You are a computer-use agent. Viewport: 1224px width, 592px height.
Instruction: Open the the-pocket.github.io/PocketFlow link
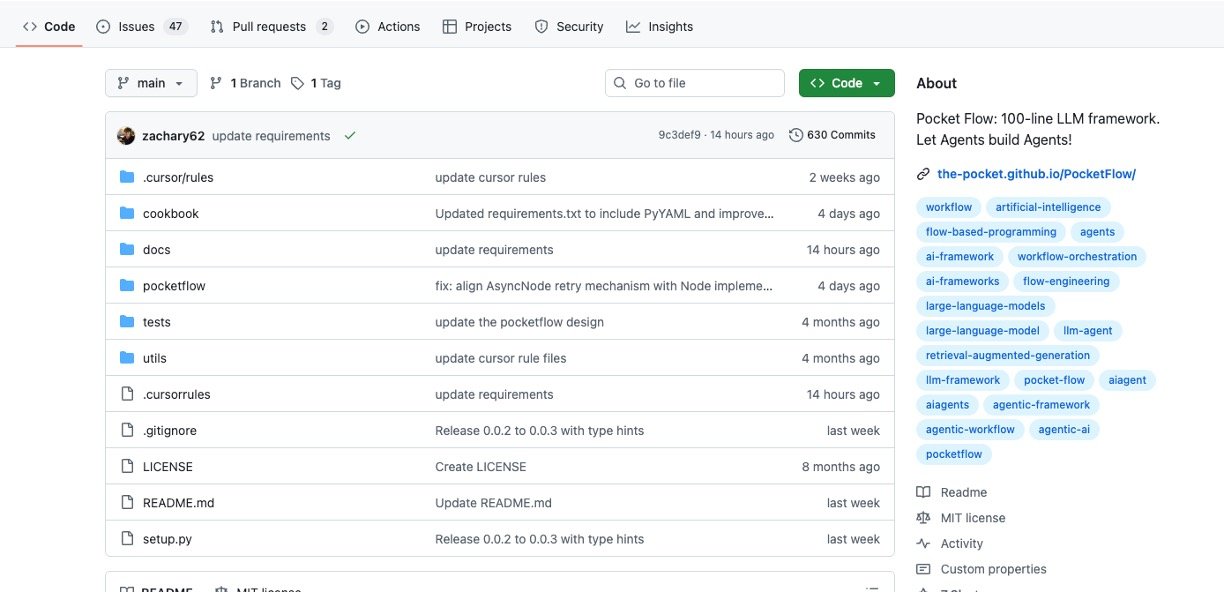pos(1036,174)
